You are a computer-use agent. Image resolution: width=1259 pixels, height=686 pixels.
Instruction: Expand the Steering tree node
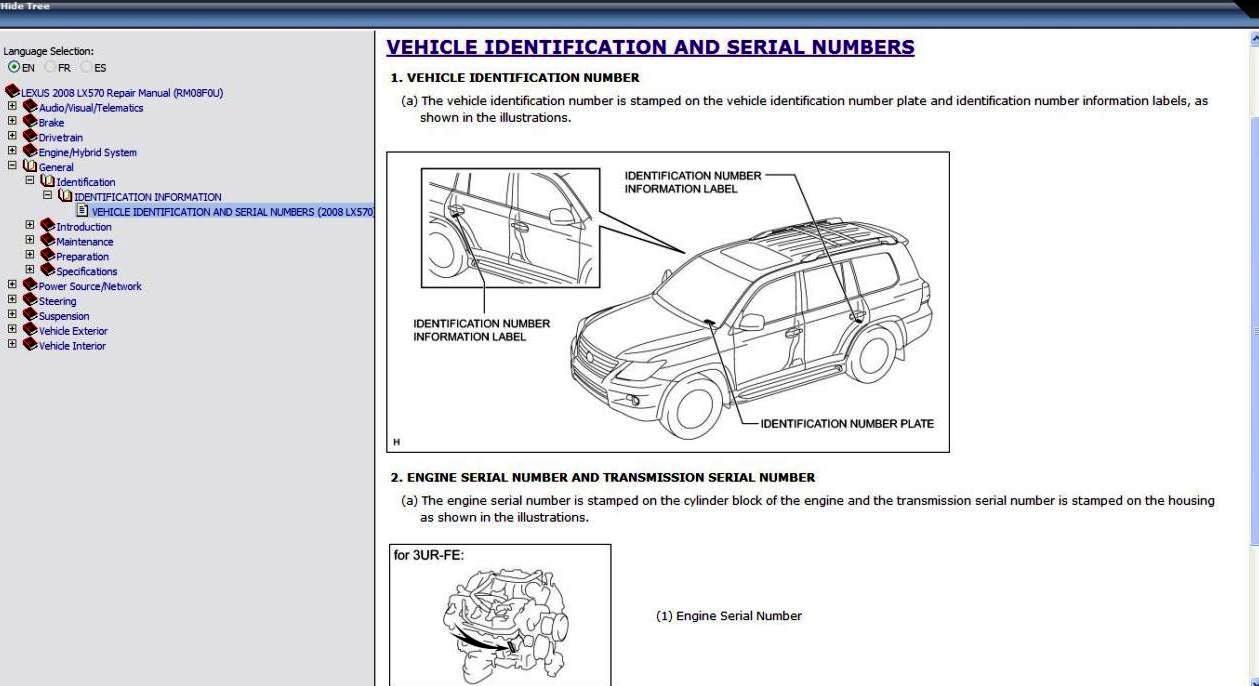[12, 300]
